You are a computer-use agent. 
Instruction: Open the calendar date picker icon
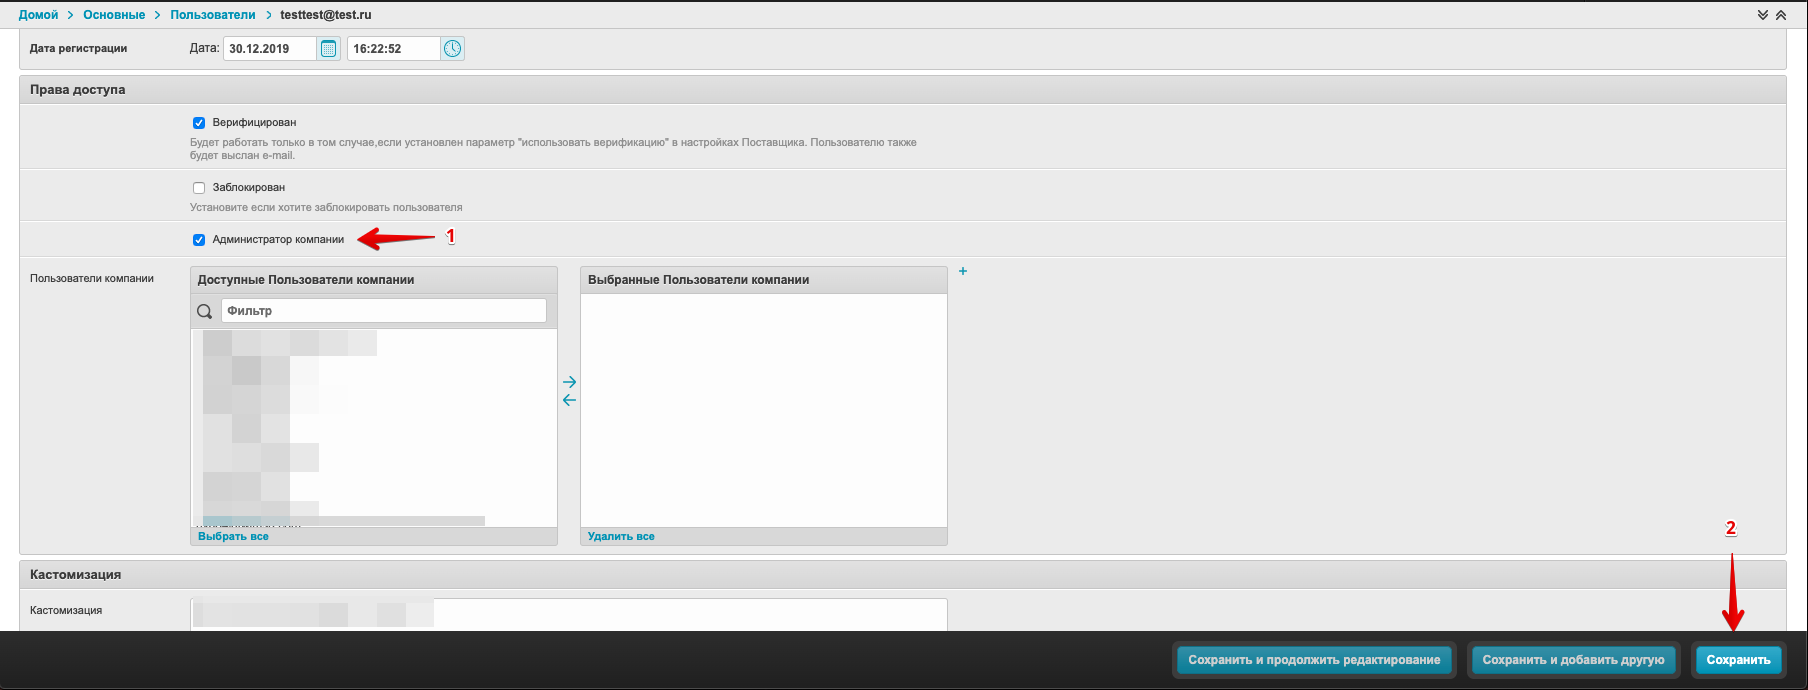tap(328, 49)
